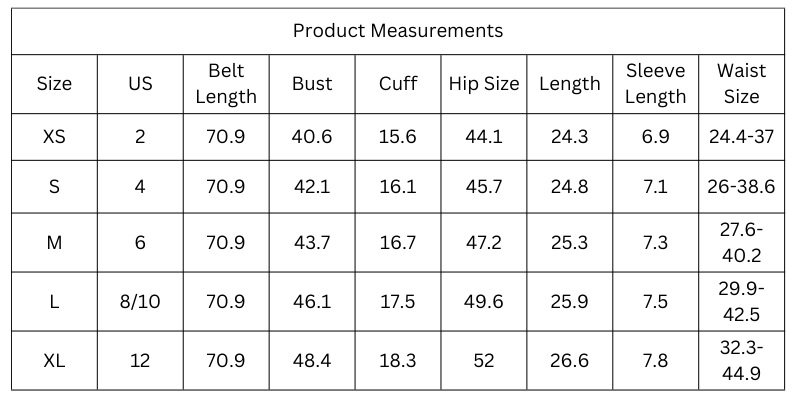Screen dimensions: 800x400
Task: Click the Product Measurements table title
Action: [398, 31]
